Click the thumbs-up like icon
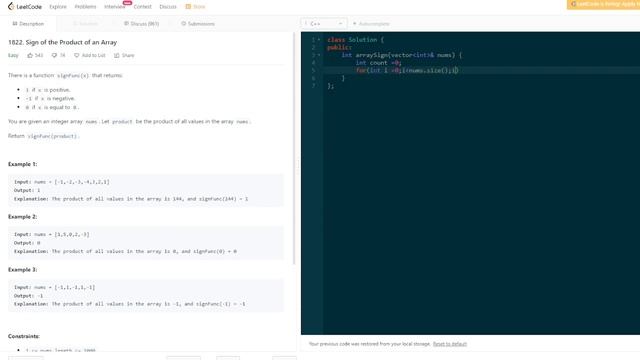This screenshot has width=640, height=360. pyautogui.click(x=30, y=55)
